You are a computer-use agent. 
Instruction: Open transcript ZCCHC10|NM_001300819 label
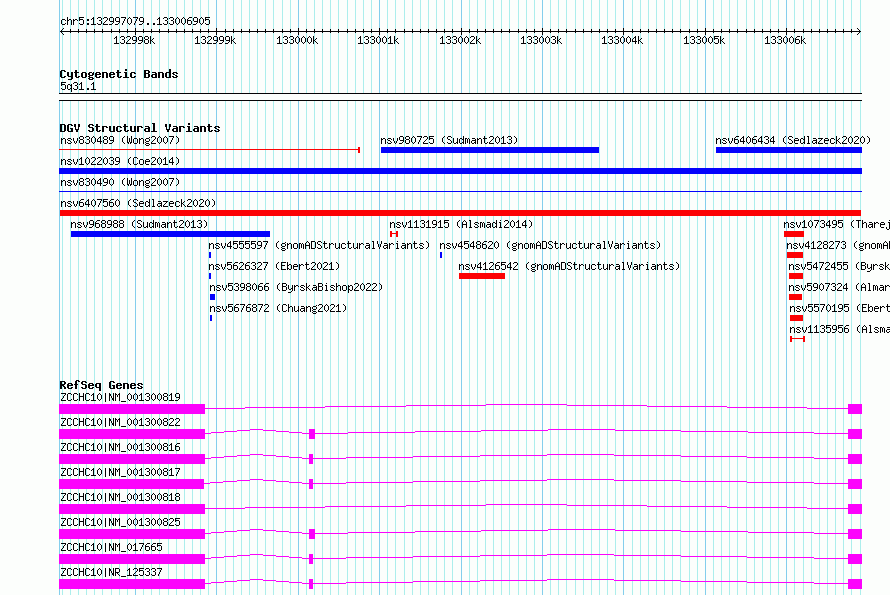tap(120, 397)
